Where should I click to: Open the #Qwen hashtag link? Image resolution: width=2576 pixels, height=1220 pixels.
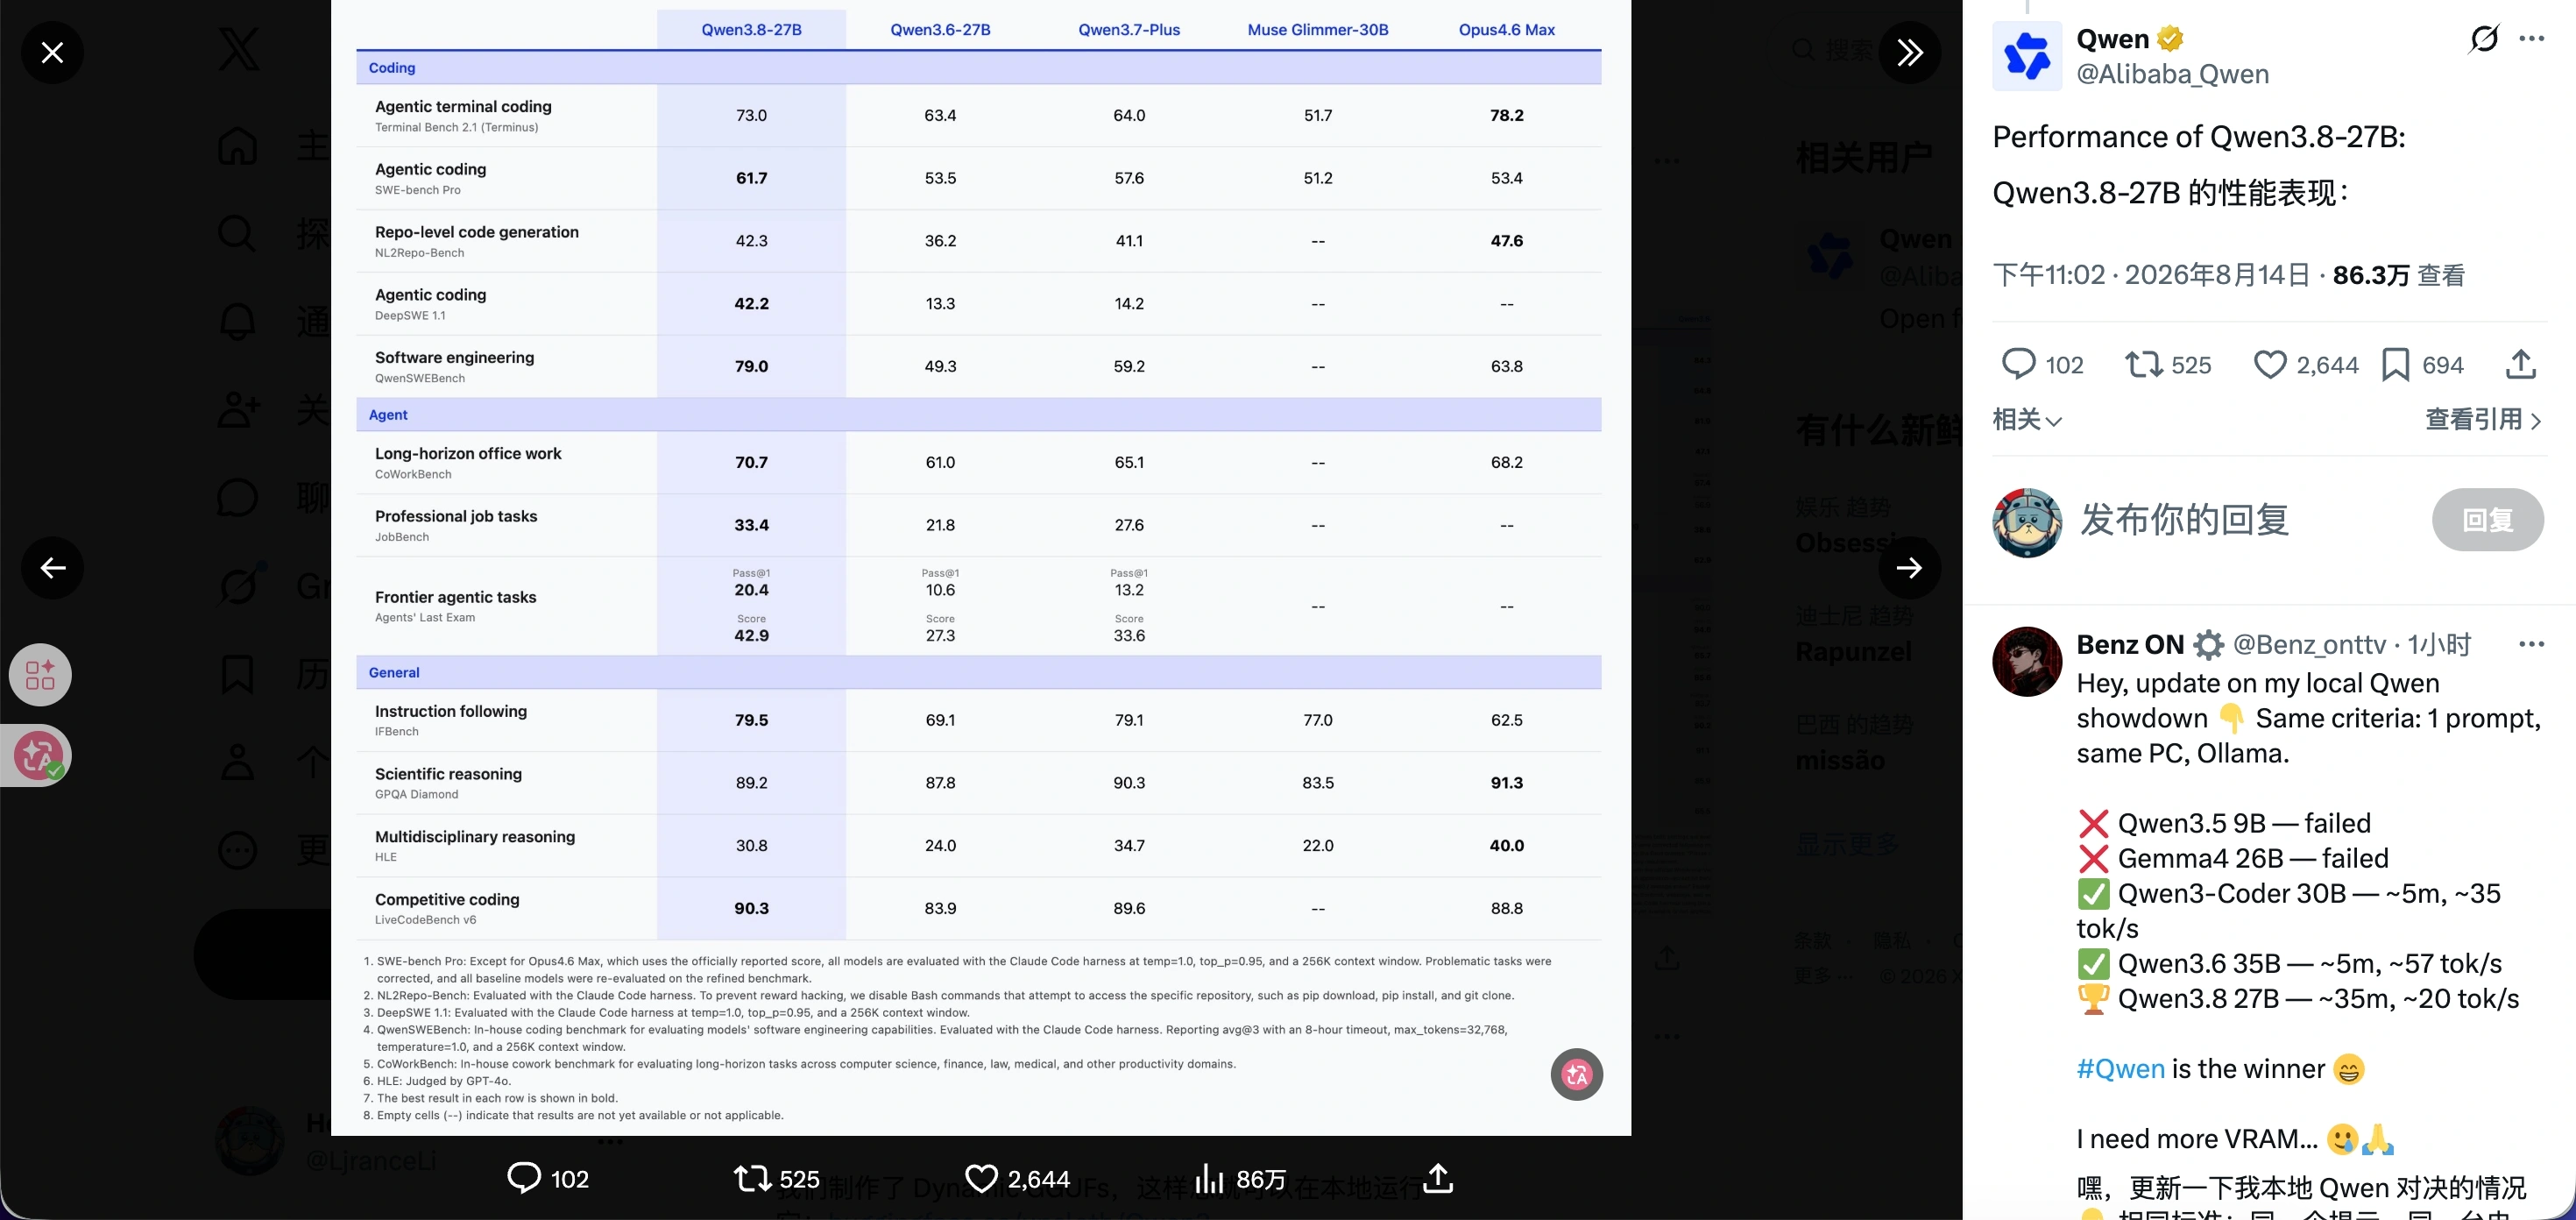[2120, 1068]
